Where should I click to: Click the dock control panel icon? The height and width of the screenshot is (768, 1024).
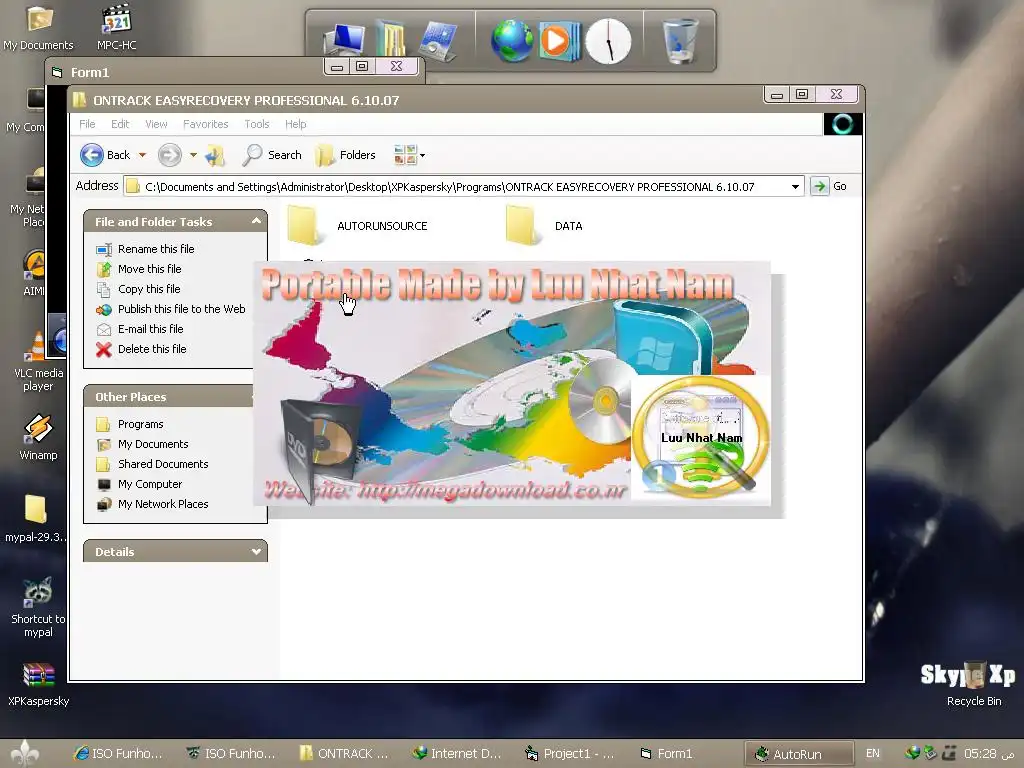436,40
